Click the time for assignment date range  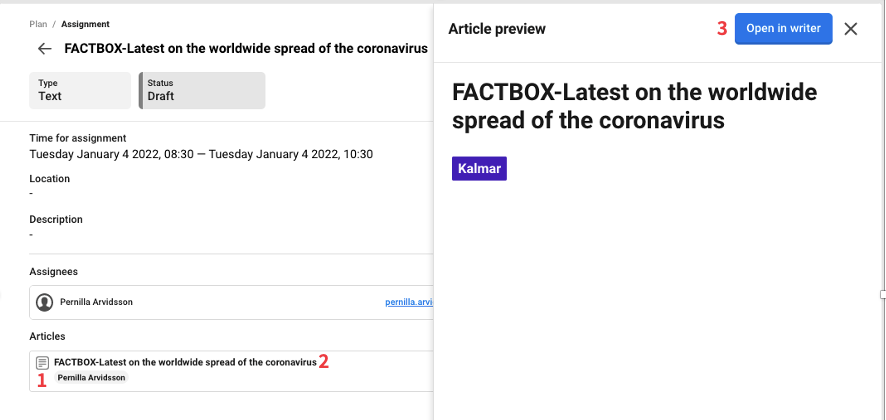pyautogui.click(x=201, y=154)
